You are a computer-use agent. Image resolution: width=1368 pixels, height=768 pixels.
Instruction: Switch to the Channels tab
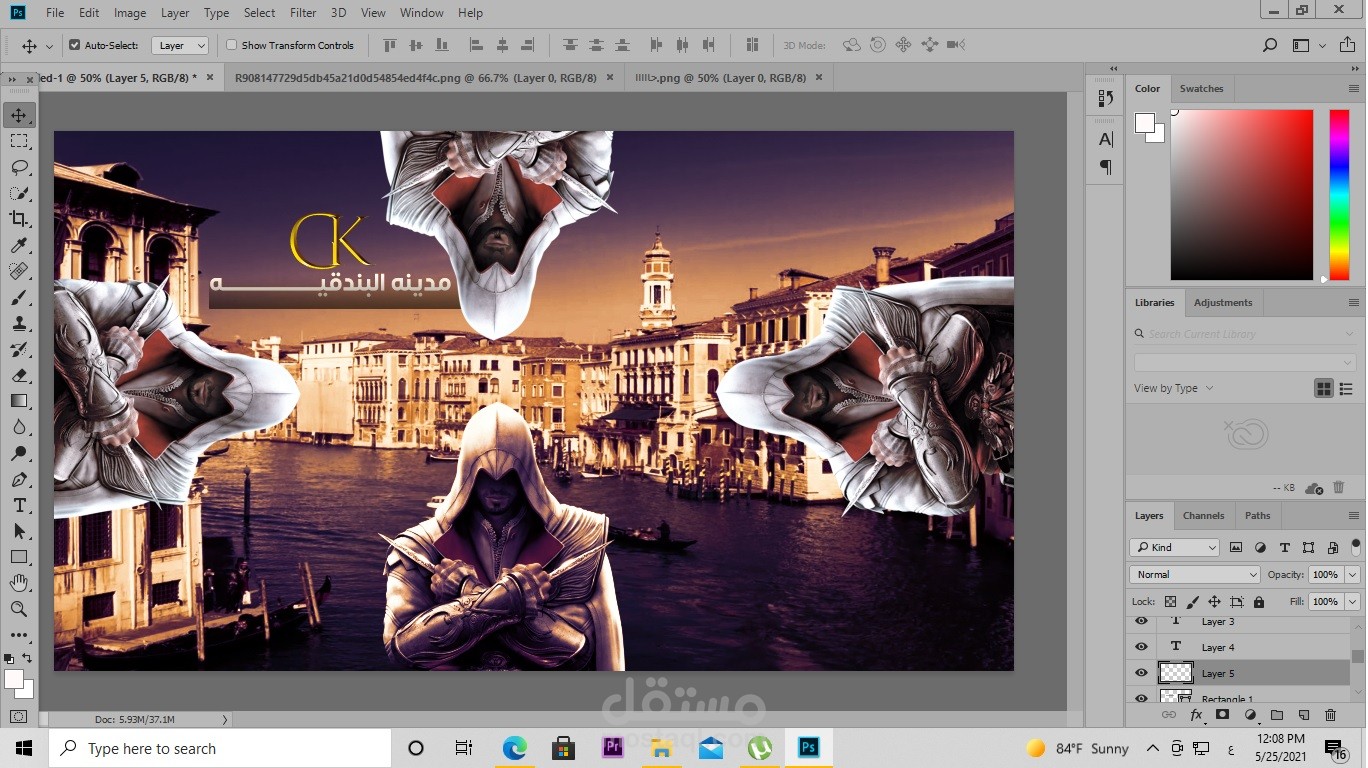click(1203, 516)
